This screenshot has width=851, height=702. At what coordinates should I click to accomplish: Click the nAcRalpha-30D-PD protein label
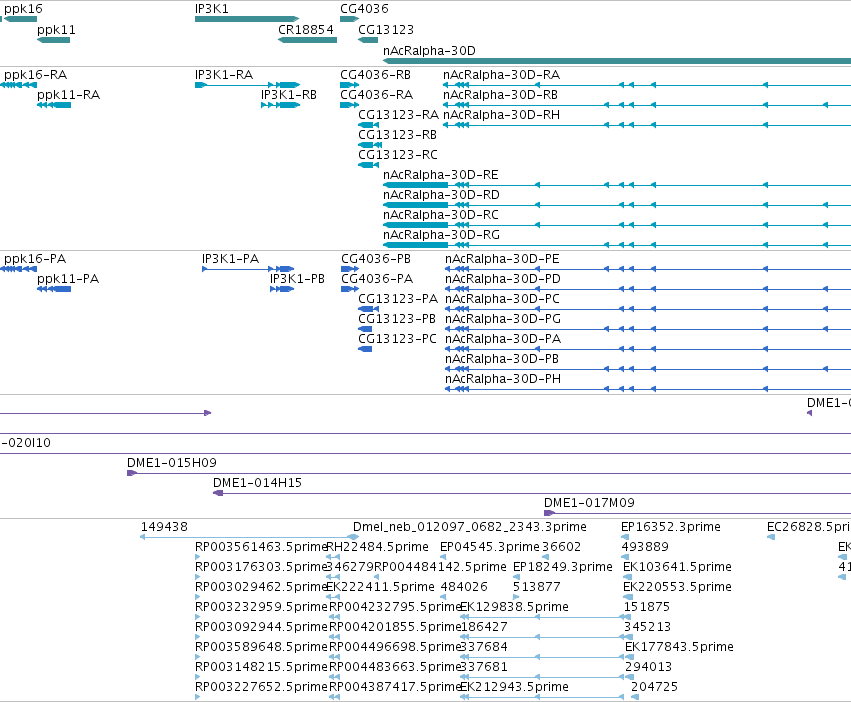click(503, 279)
